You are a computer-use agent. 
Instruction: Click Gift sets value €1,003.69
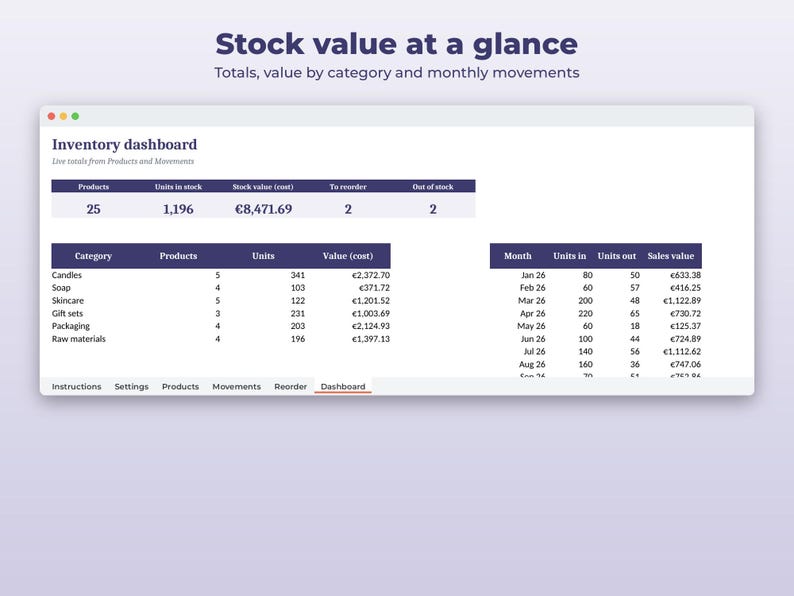371,313
